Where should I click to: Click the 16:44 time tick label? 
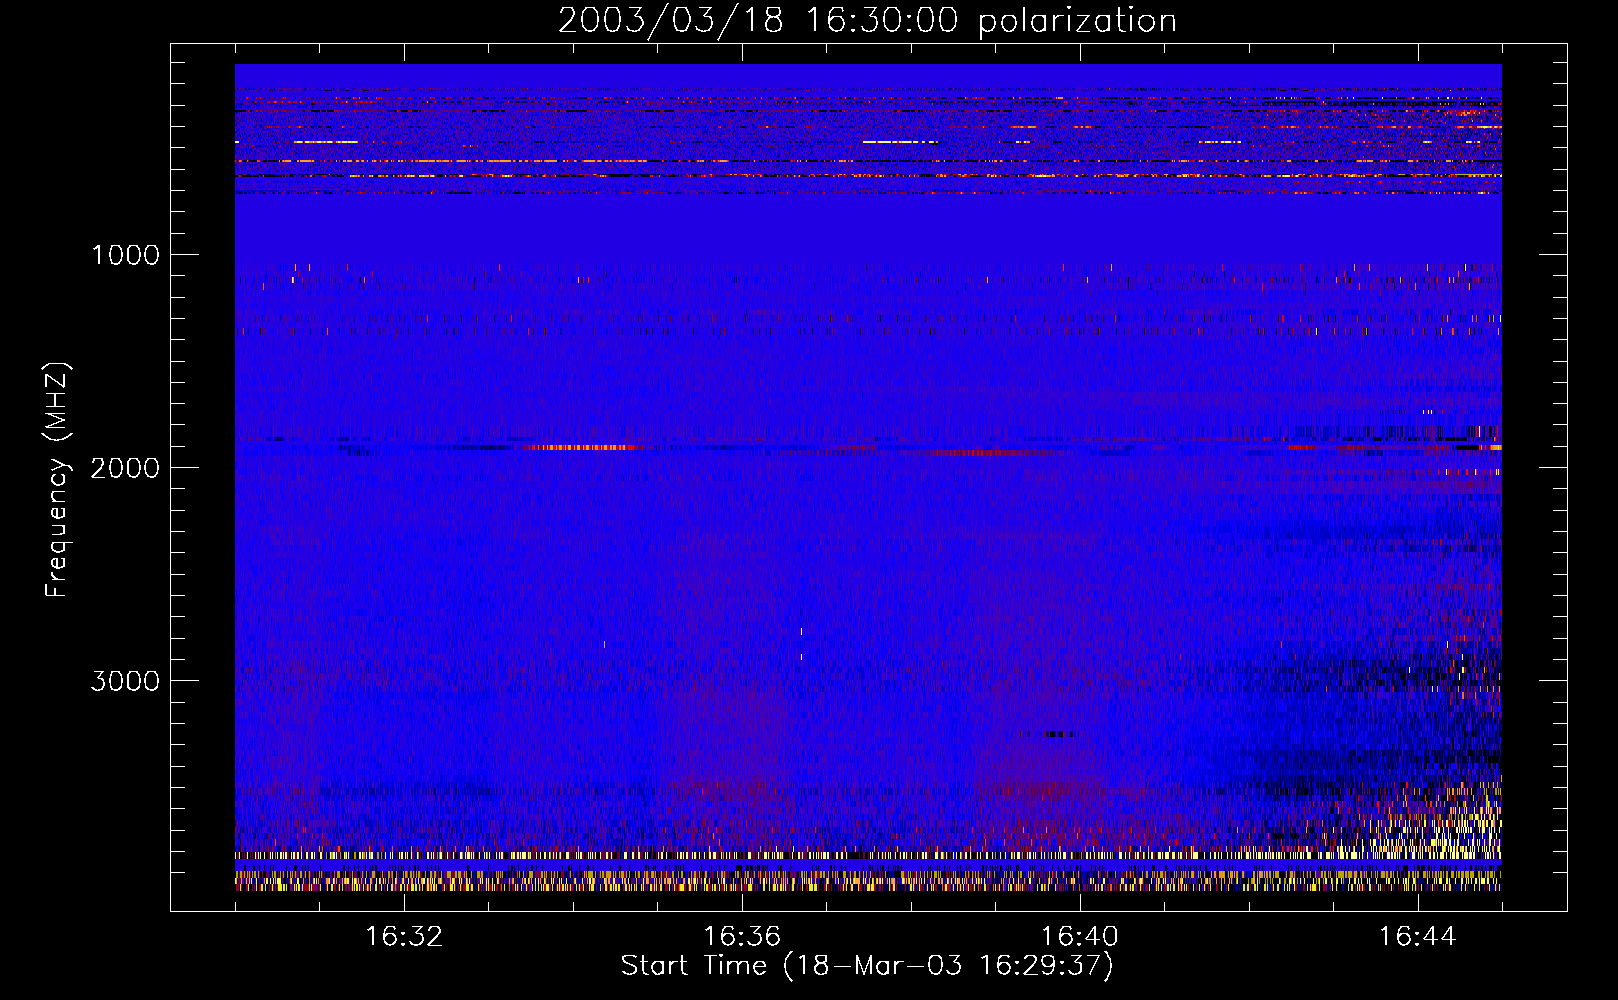pyautogui.click(x=1418, y=937)
